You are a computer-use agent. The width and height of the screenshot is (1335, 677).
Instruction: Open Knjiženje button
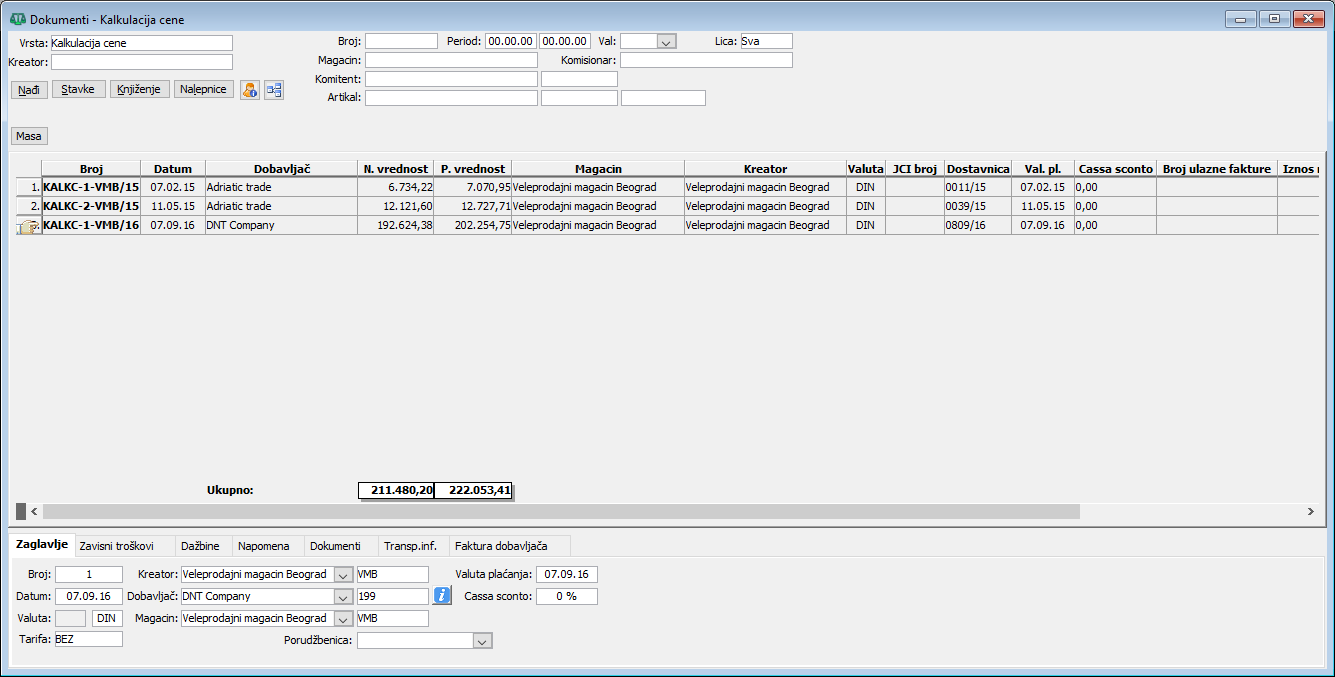(139, 89)
